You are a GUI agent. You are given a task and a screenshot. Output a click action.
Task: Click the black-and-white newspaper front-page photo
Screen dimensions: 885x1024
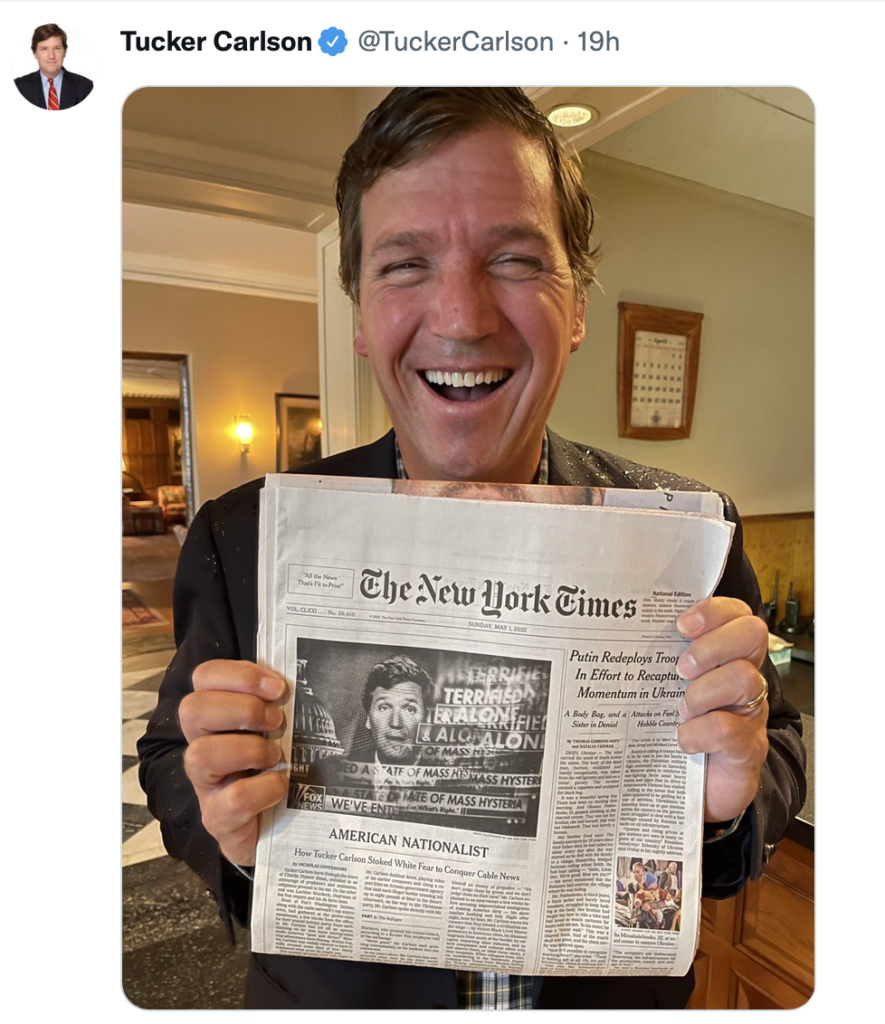418,737
